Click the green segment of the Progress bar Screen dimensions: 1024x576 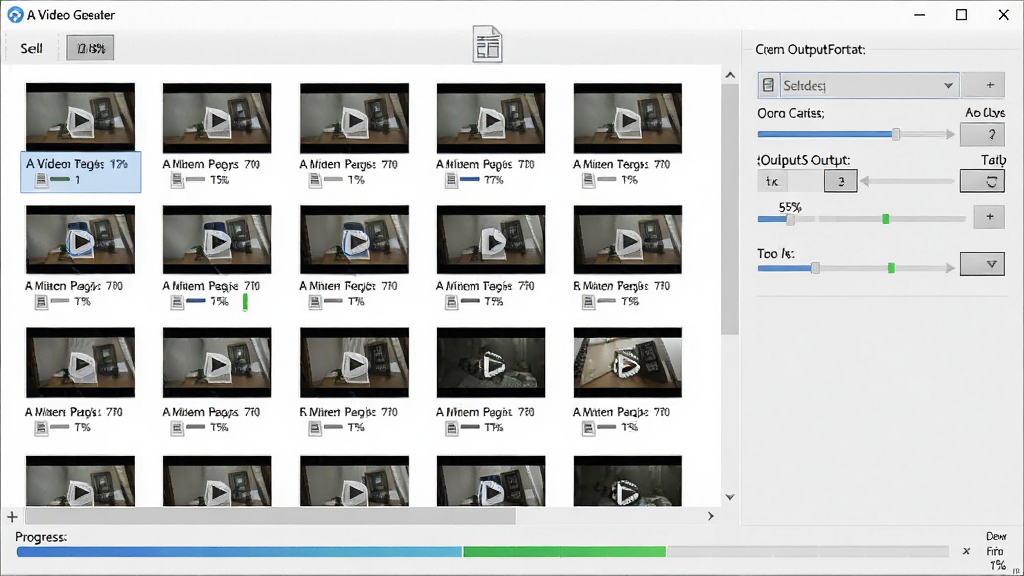564,552
